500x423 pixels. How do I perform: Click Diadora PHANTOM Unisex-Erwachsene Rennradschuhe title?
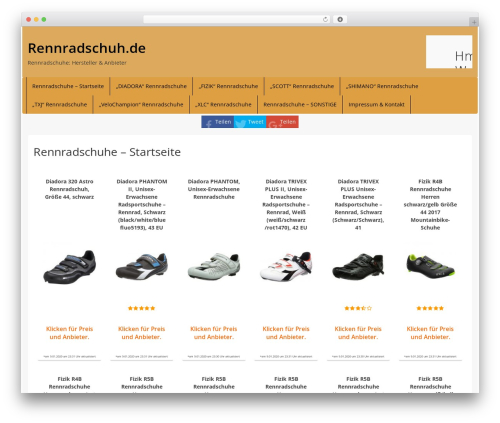coord(214,189)
